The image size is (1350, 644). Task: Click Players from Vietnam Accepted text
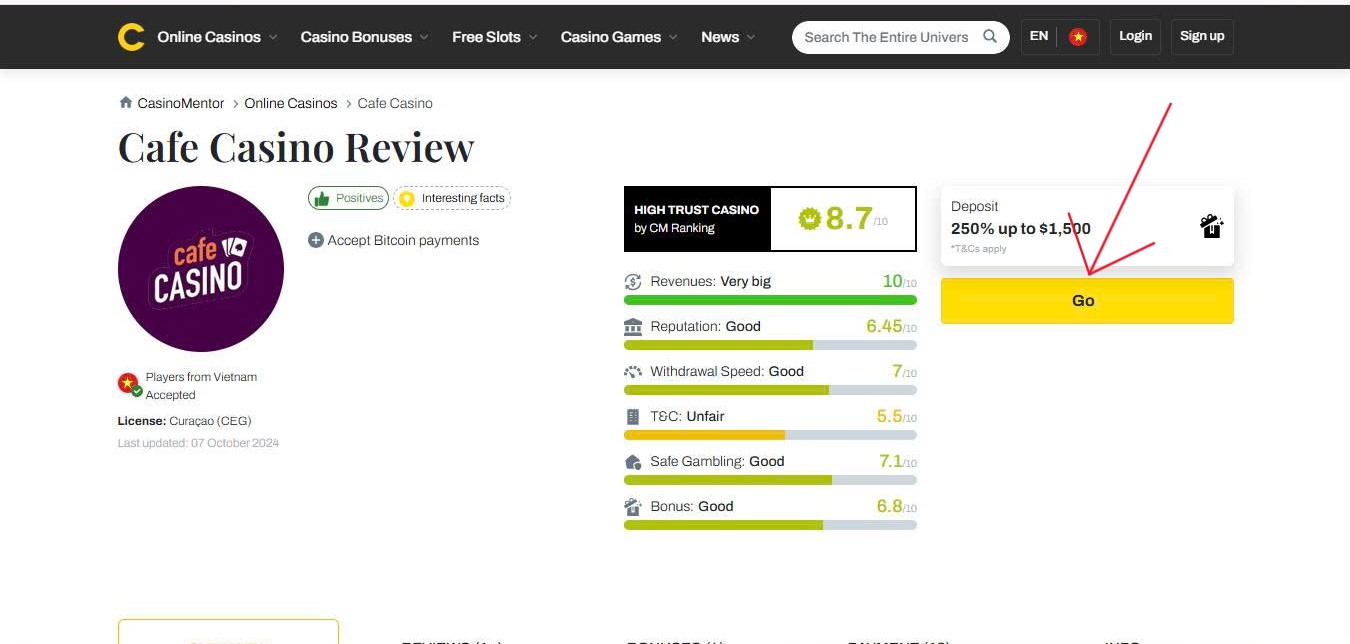tap(201, 386)
